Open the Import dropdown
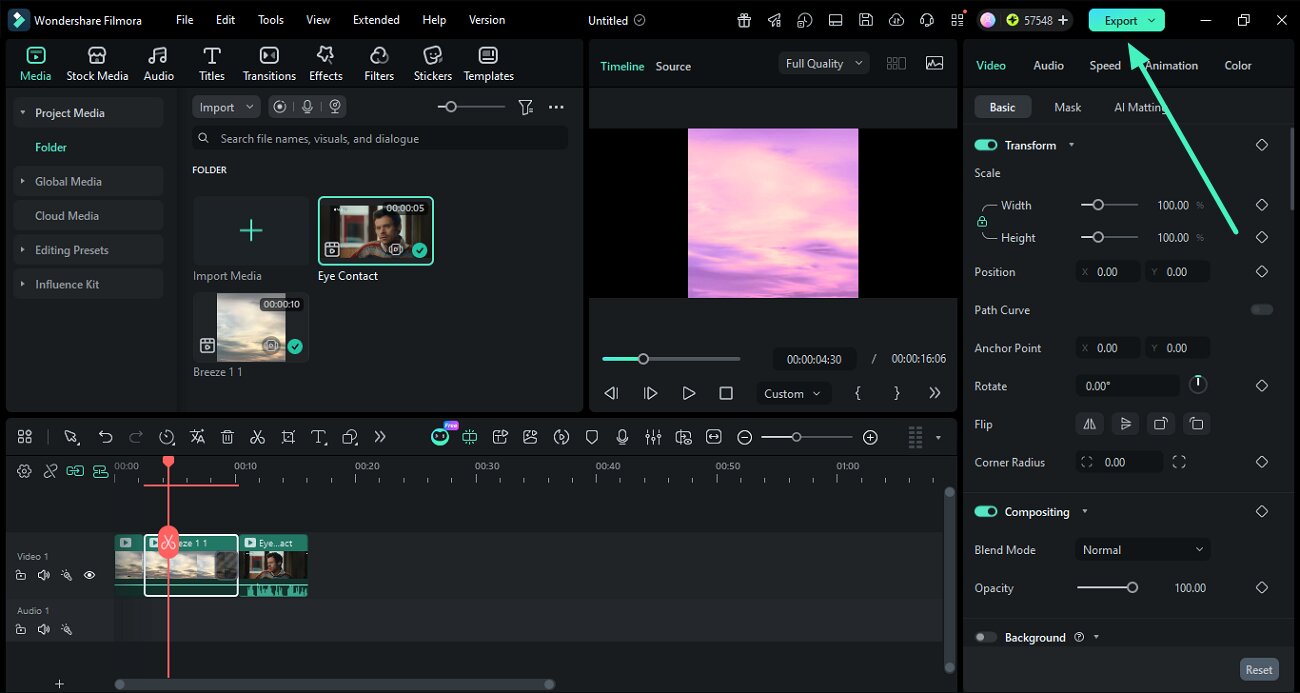 pyautogui.click(x=226, y=107)
